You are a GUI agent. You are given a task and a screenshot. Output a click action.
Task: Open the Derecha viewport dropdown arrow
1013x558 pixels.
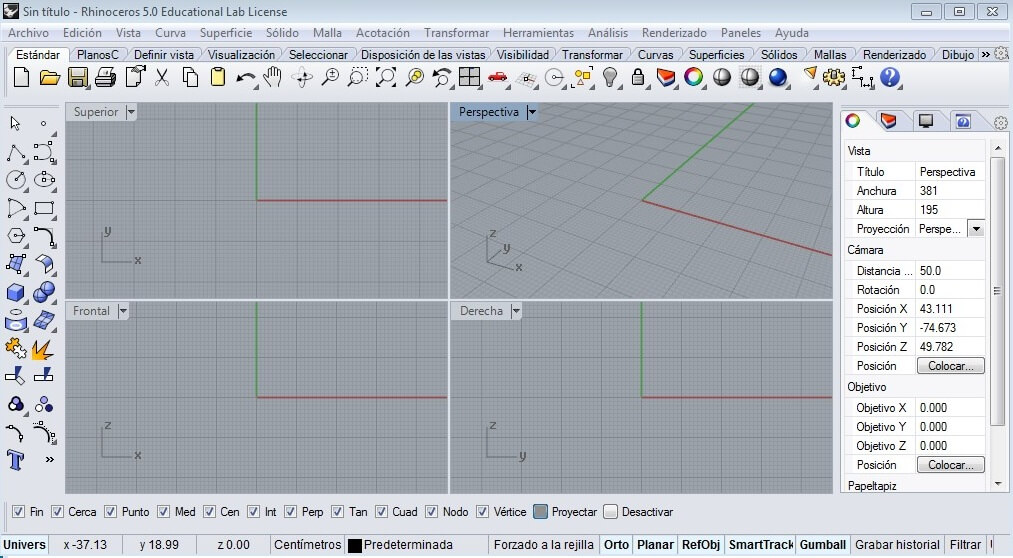click(516, 311)
